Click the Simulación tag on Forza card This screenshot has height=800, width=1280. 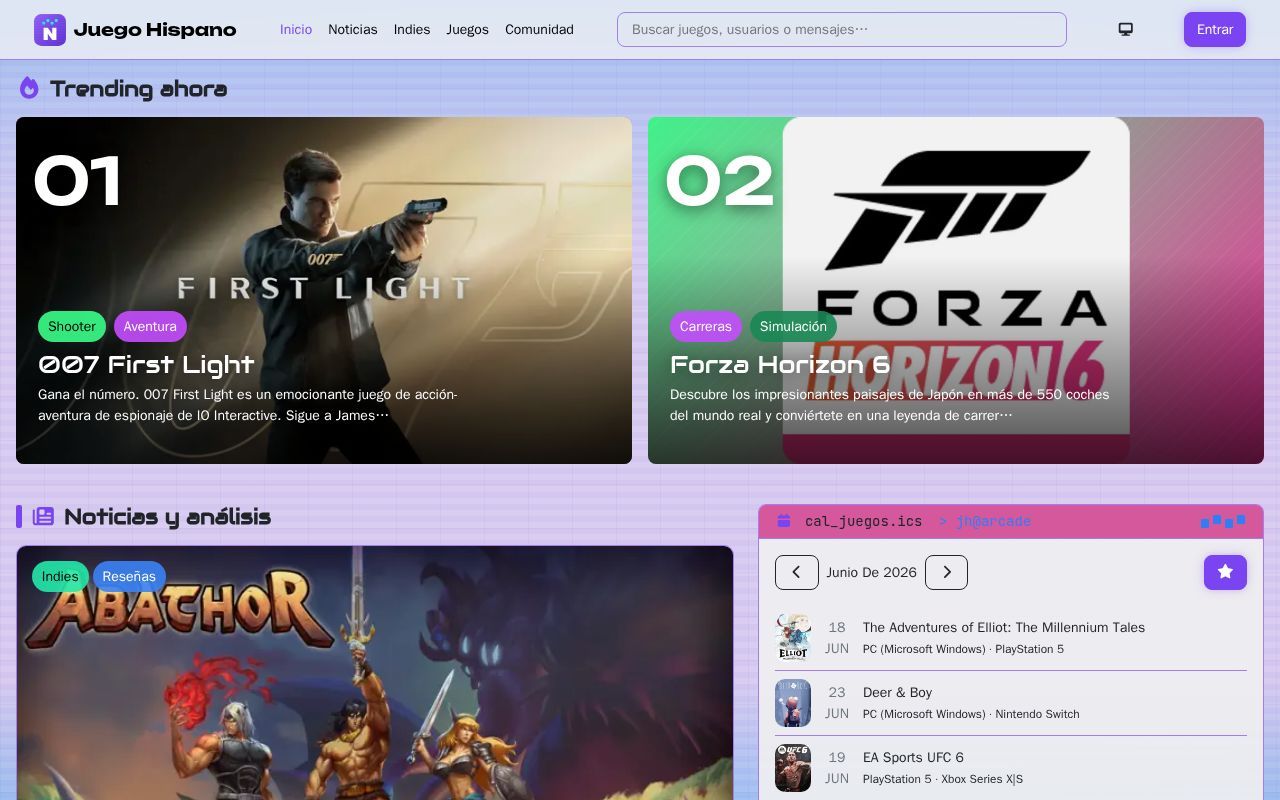(793, 326)
